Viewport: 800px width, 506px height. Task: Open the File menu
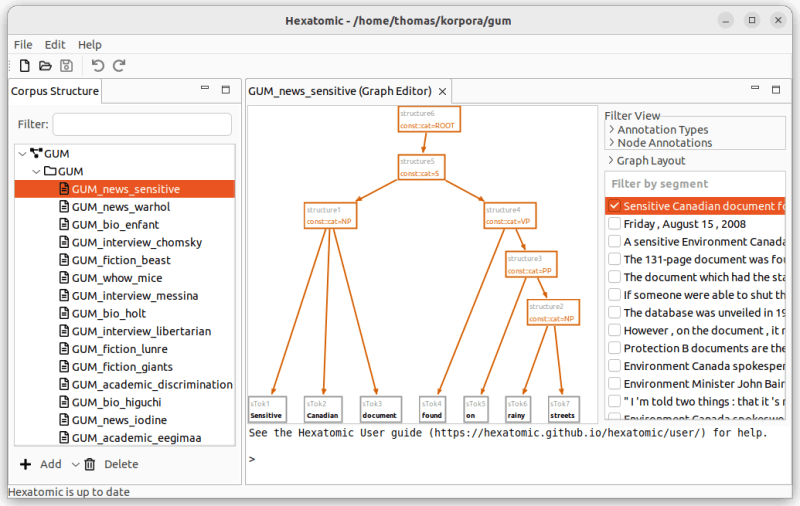(x=23, y=45)
